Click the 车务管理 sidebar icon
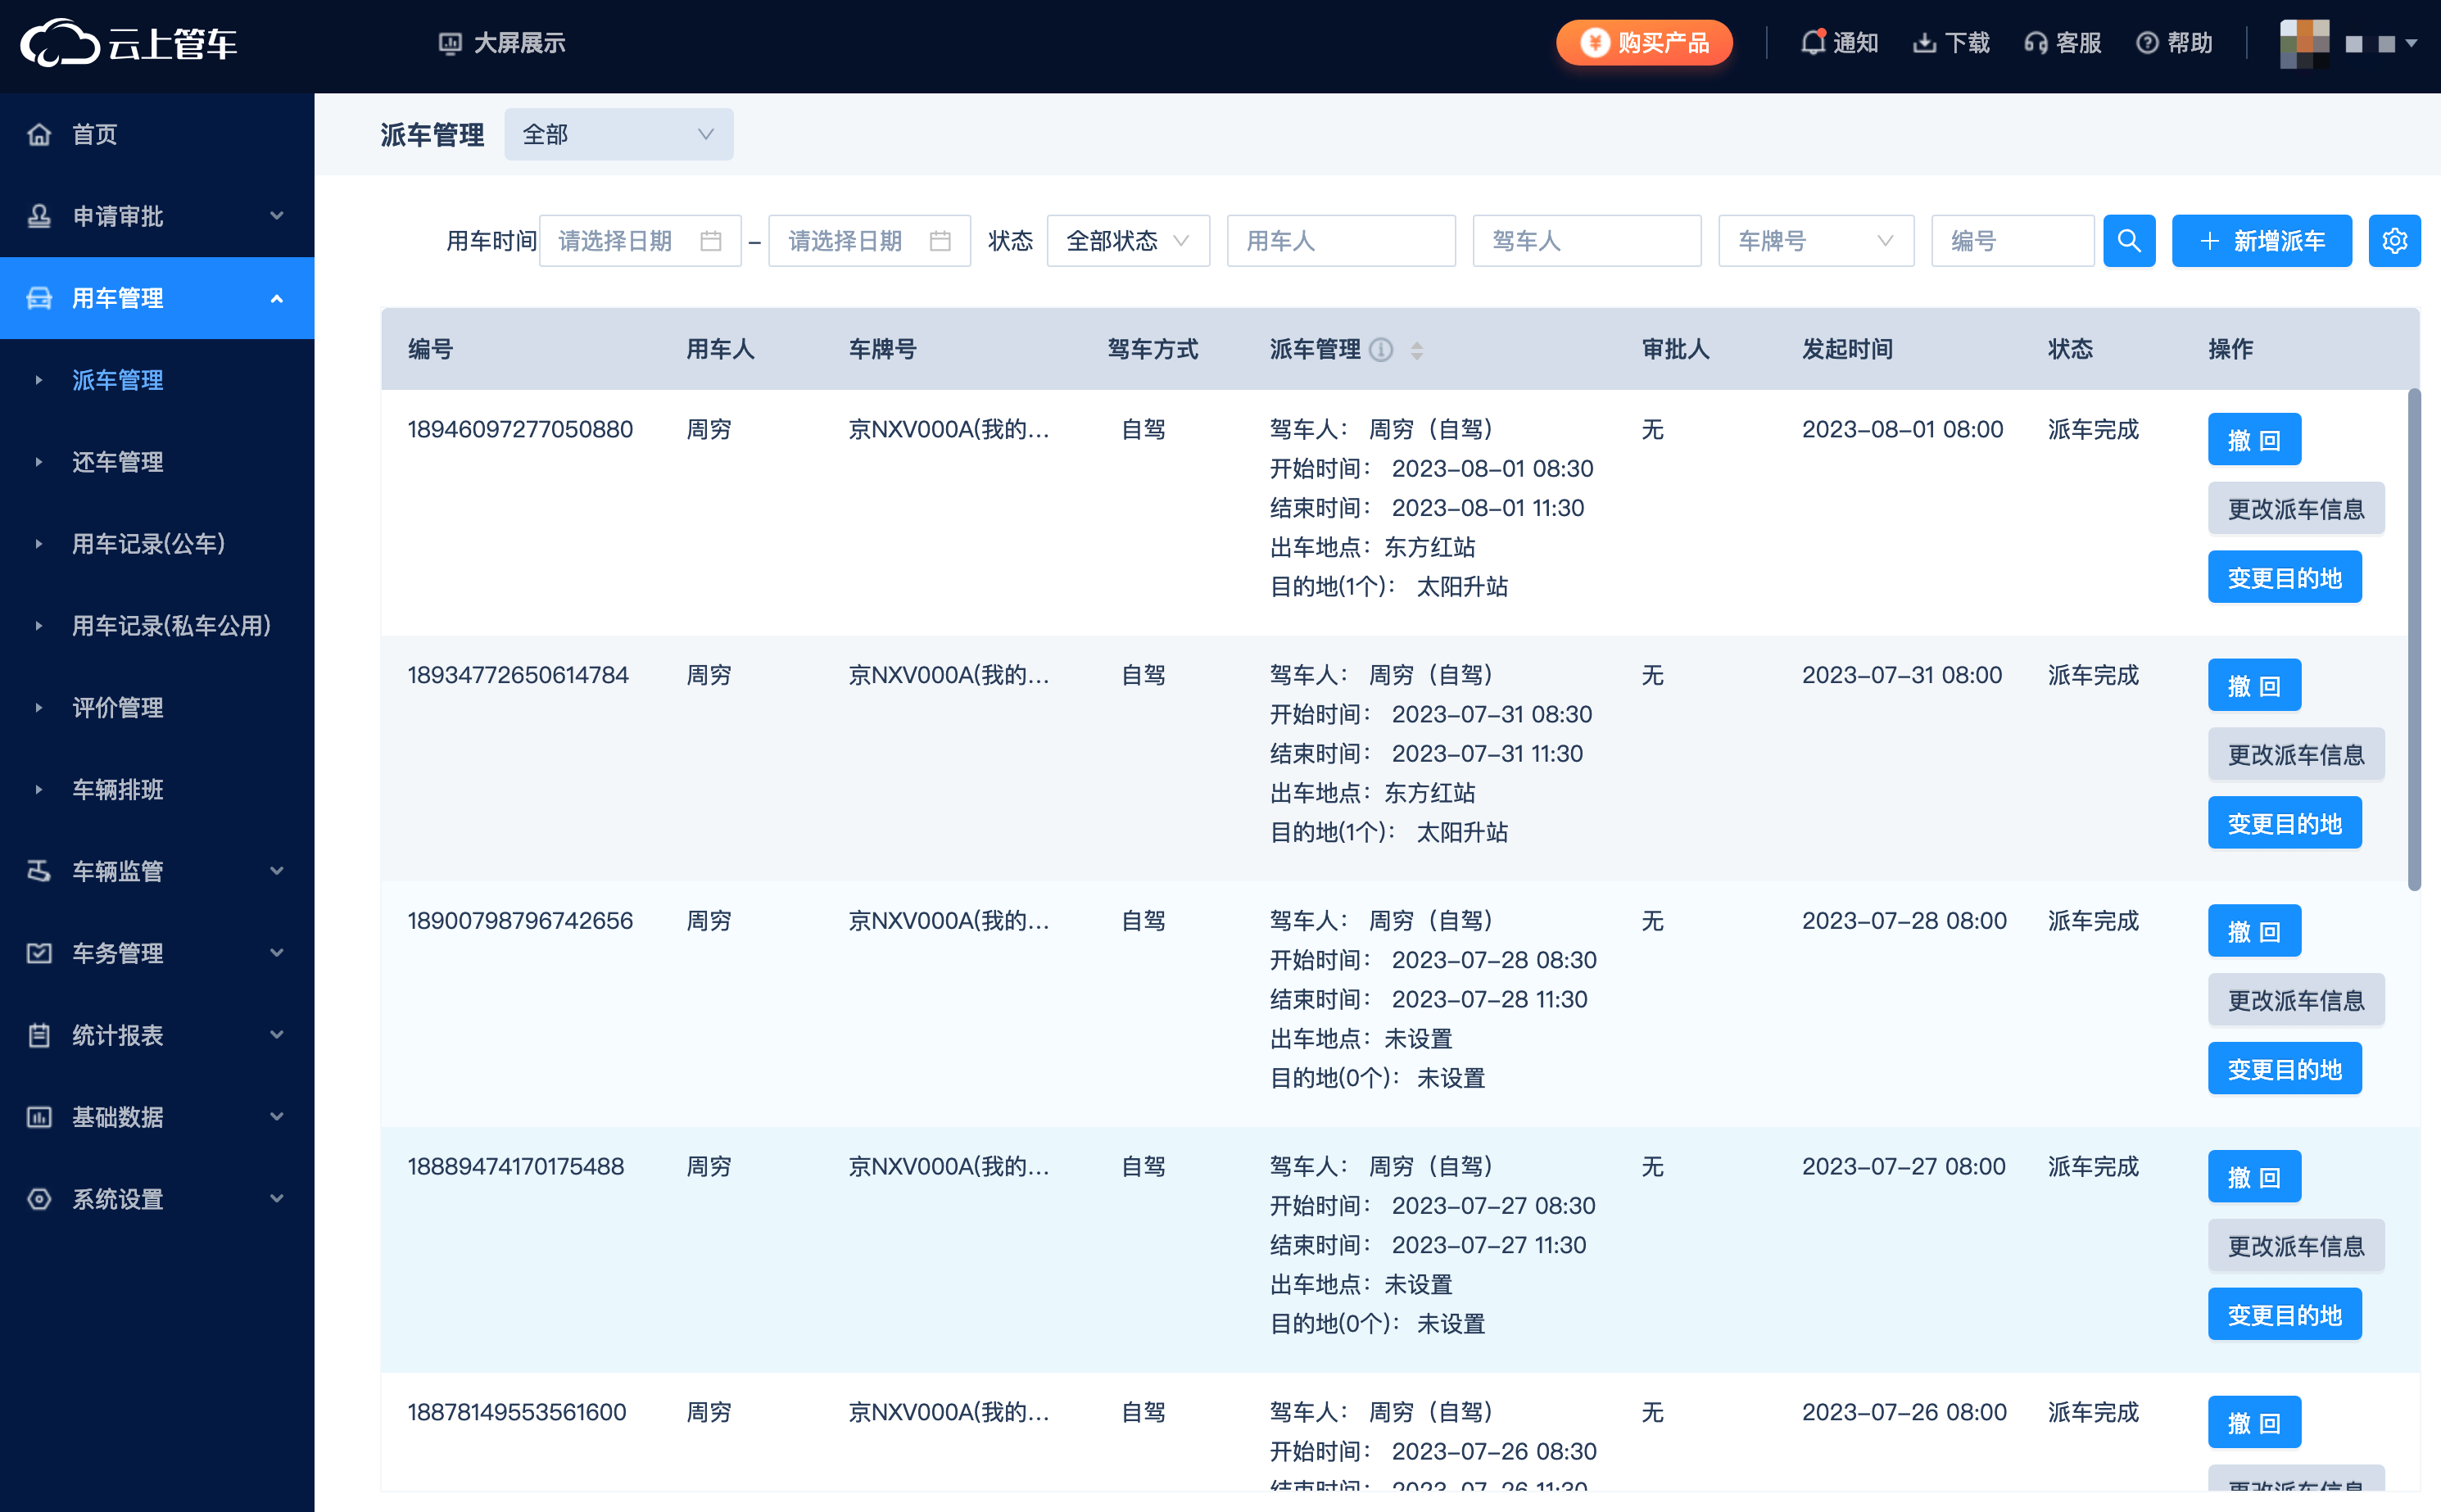This screenshot has height=1512, width=2441. pos(39,953)
